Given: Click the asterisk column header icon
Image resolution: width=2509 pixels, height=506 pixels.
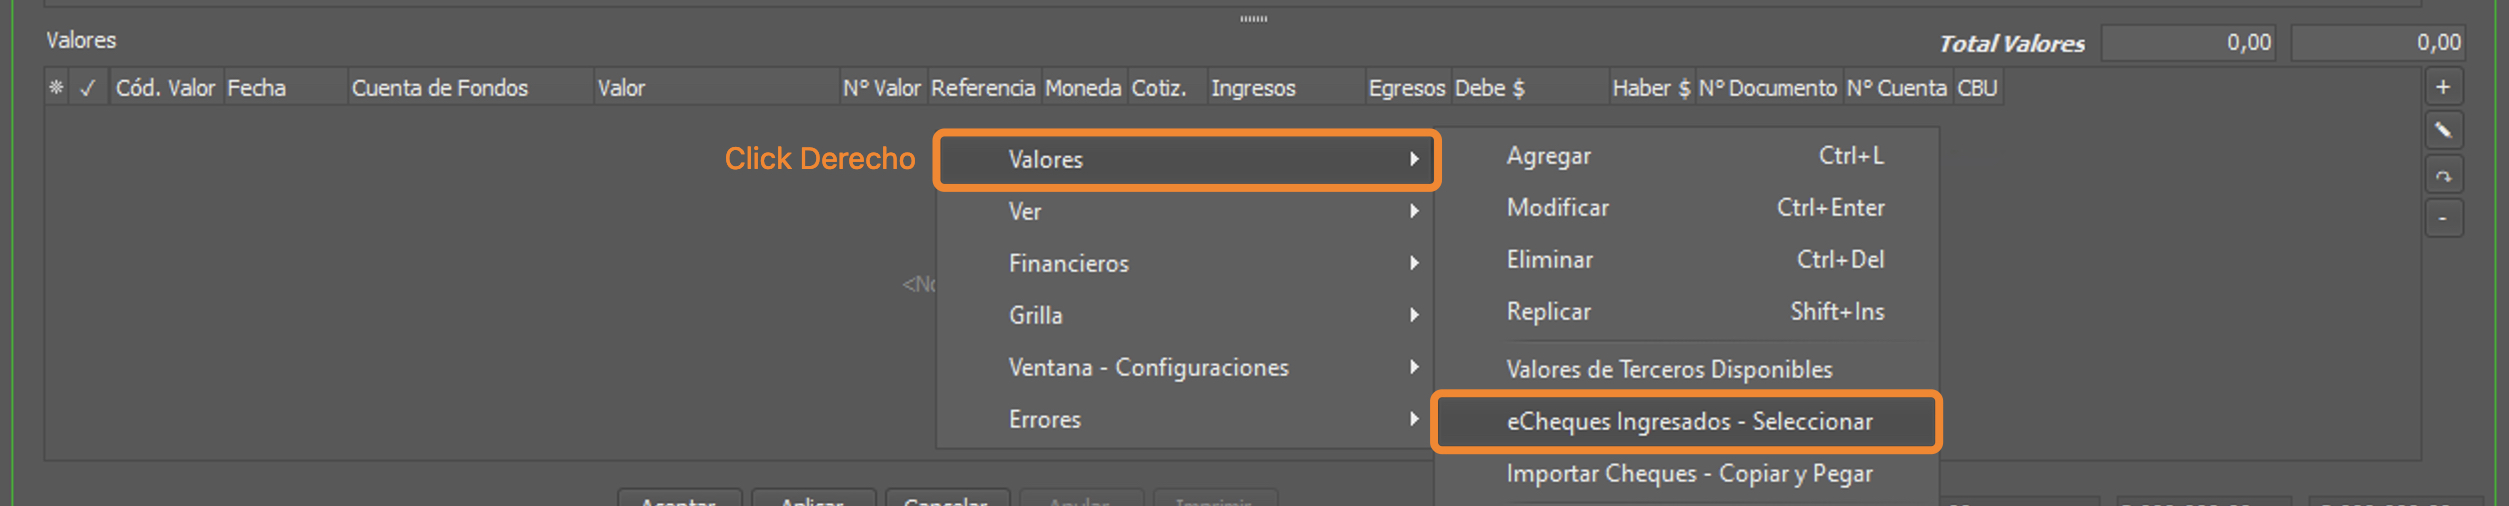Looking at the screenshot, I should 56,88.
